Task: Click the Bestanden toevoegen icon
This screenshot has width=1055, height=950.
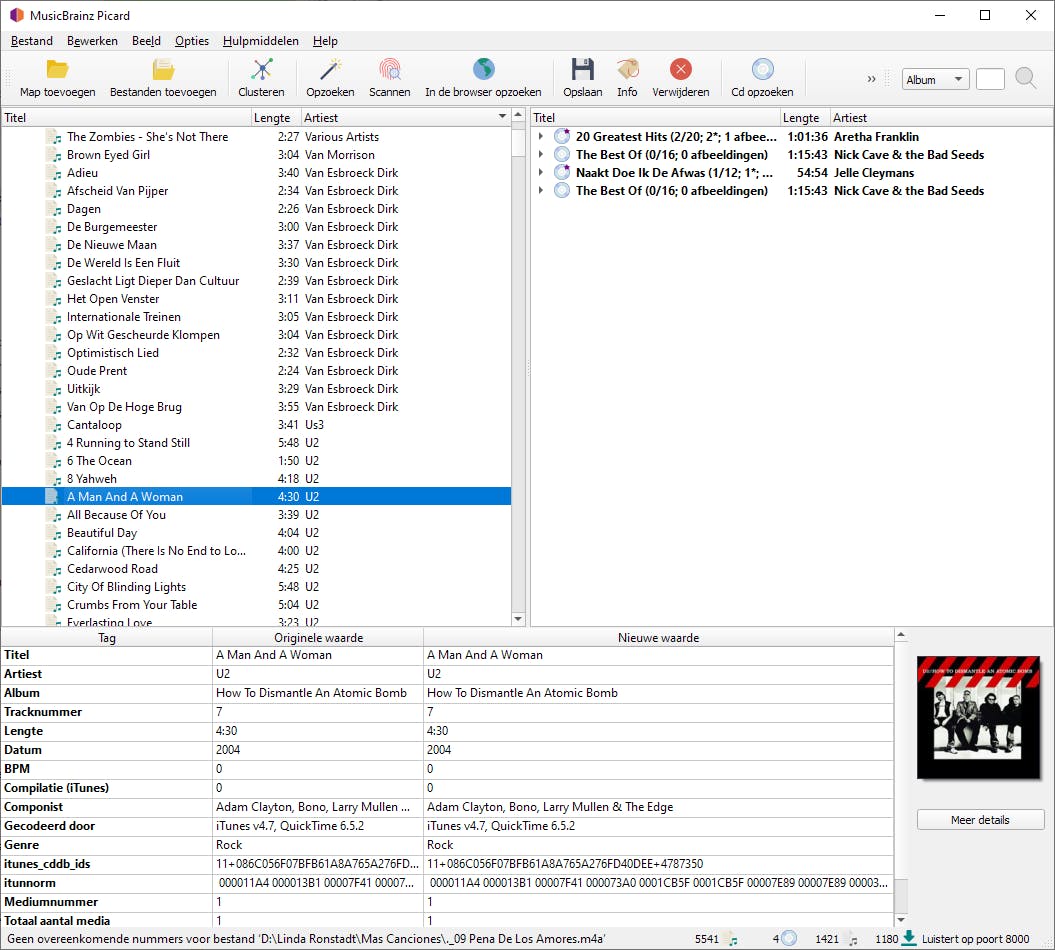Action: tap(163, 69)
